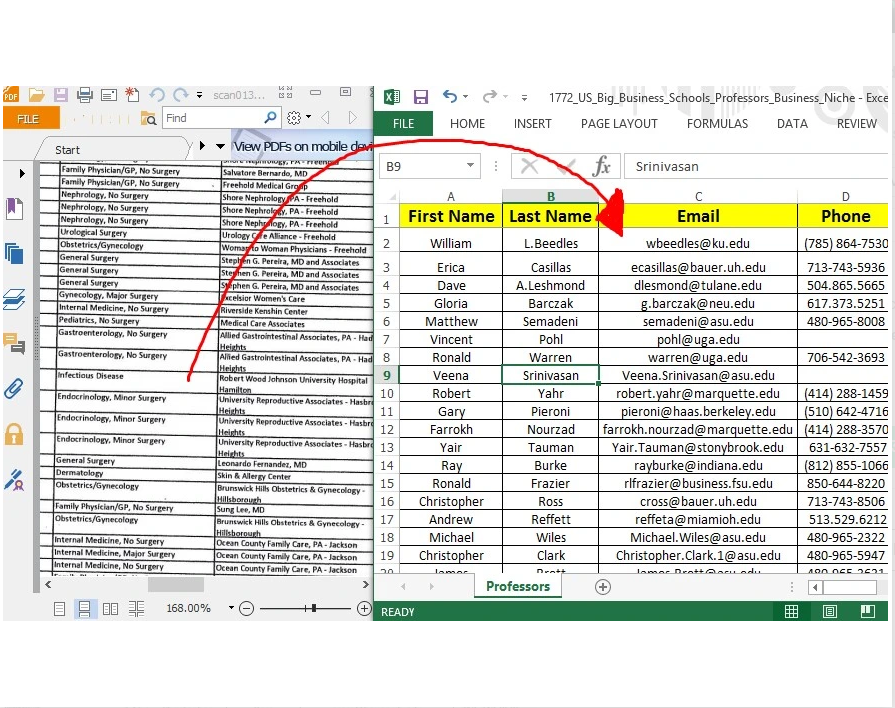This screenshot has width=895, height=708.
Task: Select the Professors sheet tab
Action: pos(518,586)
